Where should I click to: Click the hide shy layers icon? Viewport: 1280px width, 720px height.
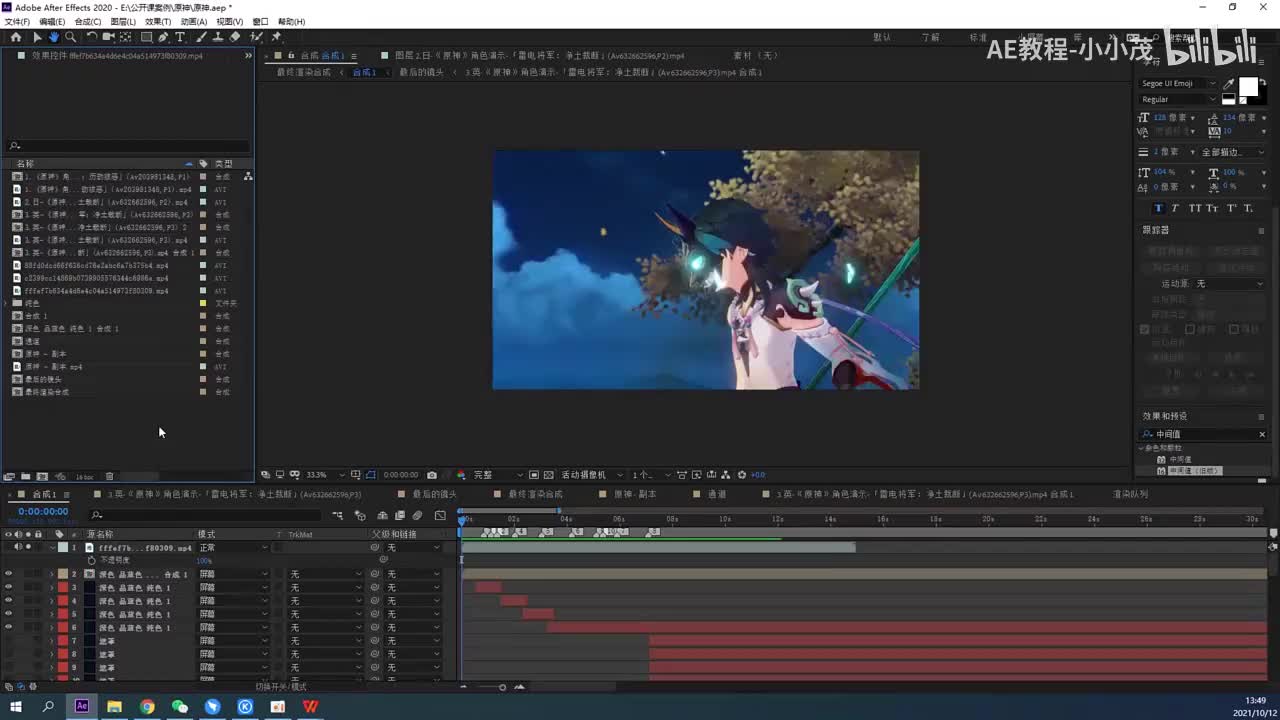point(382,516)
